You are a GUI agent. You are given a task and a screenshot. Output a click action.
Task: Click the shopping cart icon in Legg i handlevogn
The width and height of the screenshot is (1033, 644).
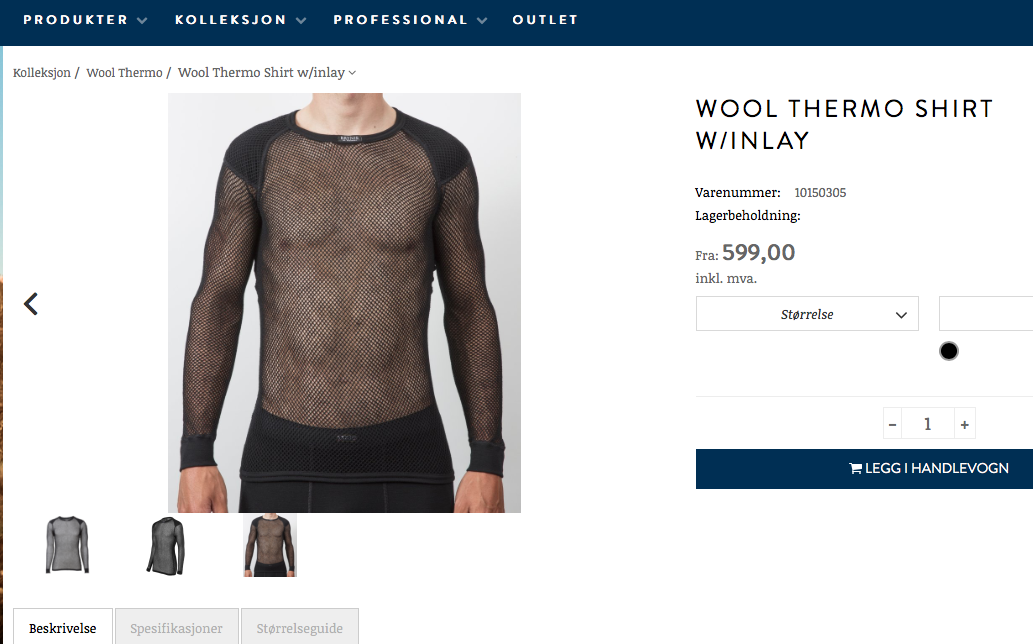[855, 468]
